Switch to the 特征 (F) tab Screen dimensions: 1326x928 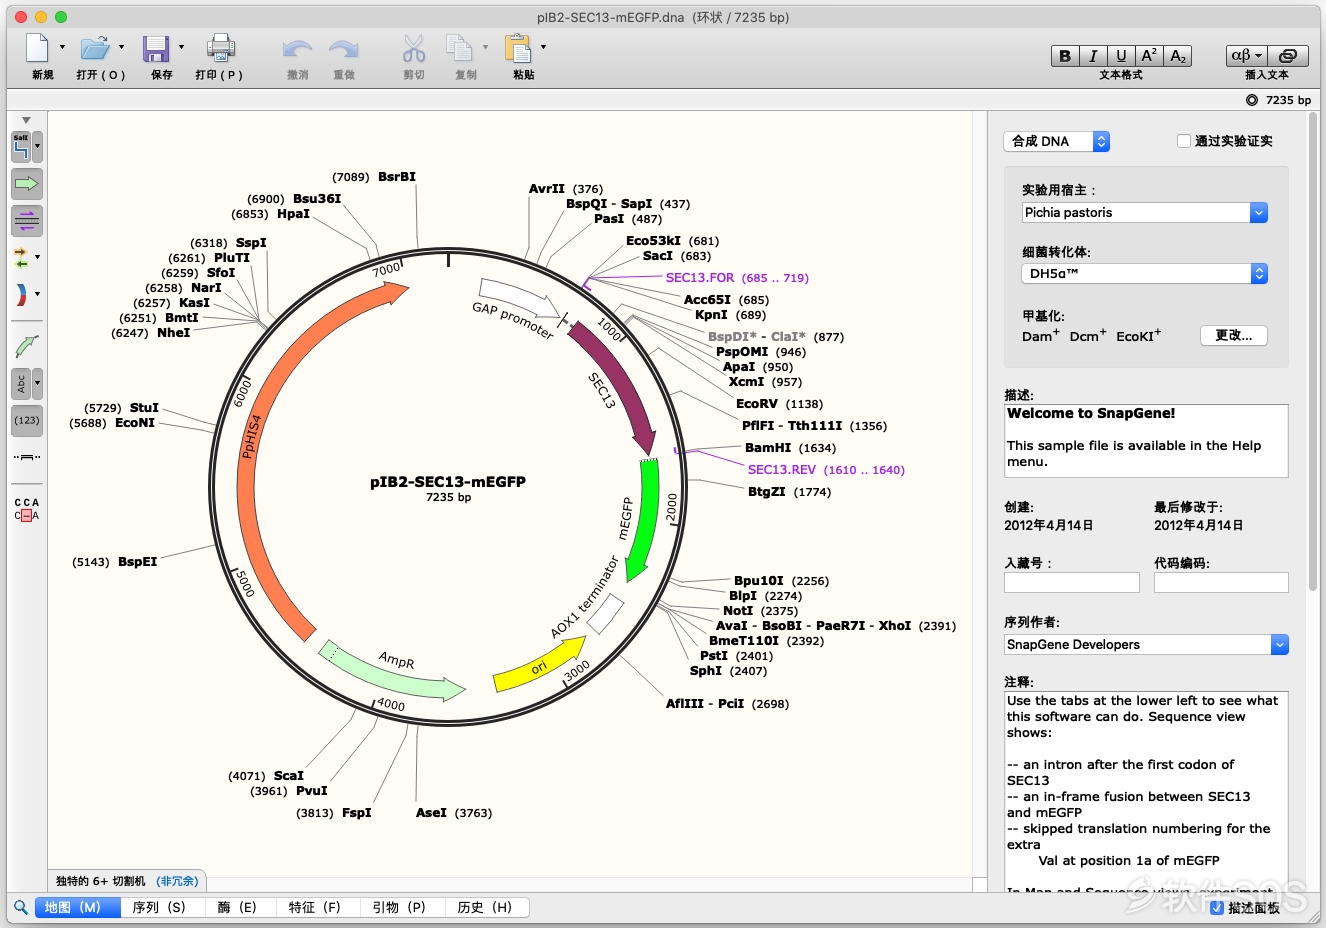[315, 907]
